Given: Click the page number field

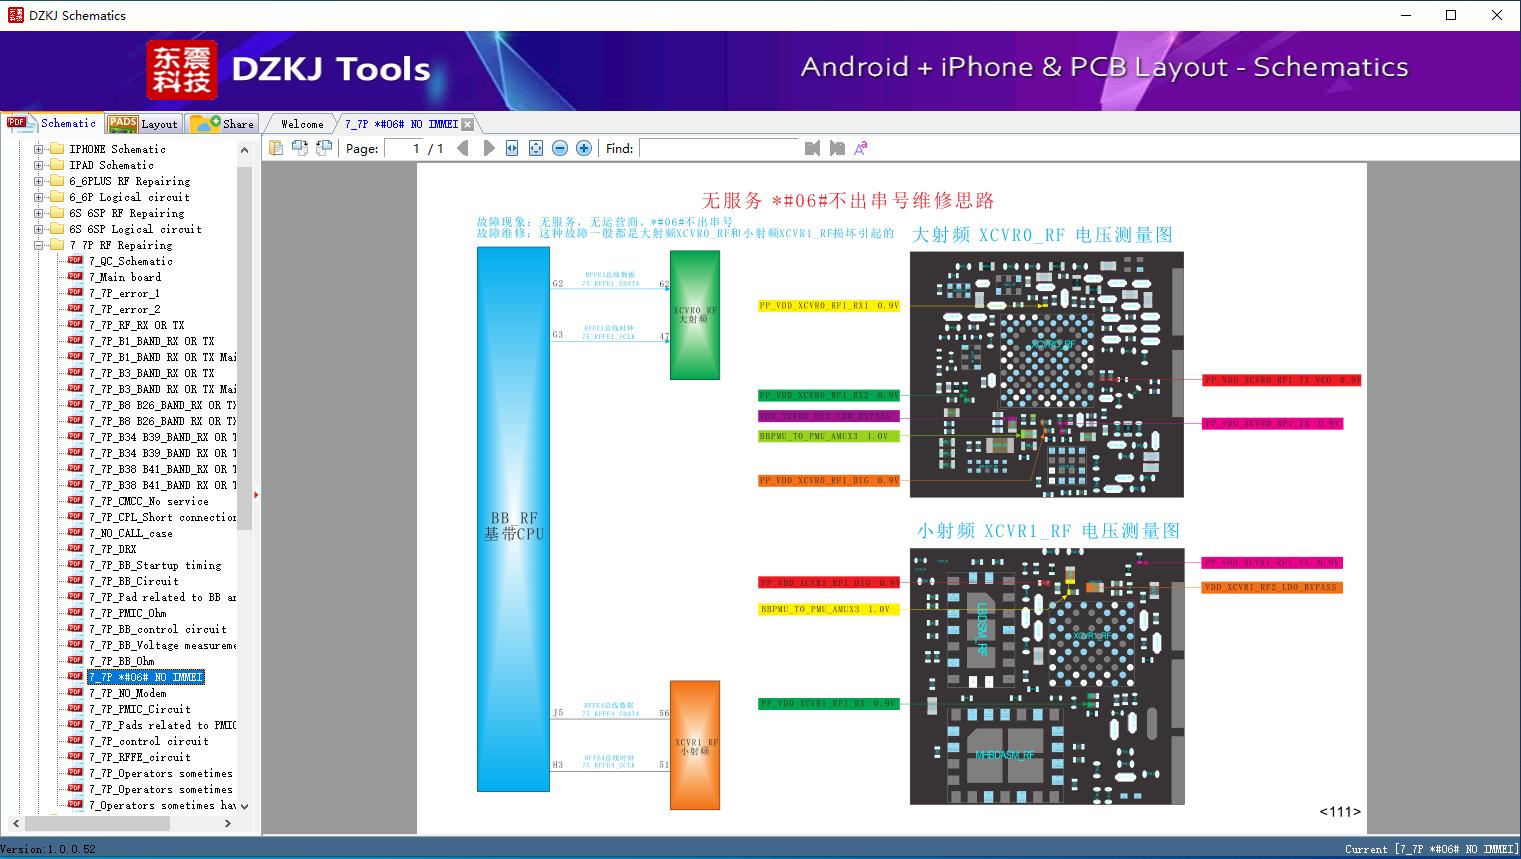Looking at the screenshot, I should pos(403,148).
